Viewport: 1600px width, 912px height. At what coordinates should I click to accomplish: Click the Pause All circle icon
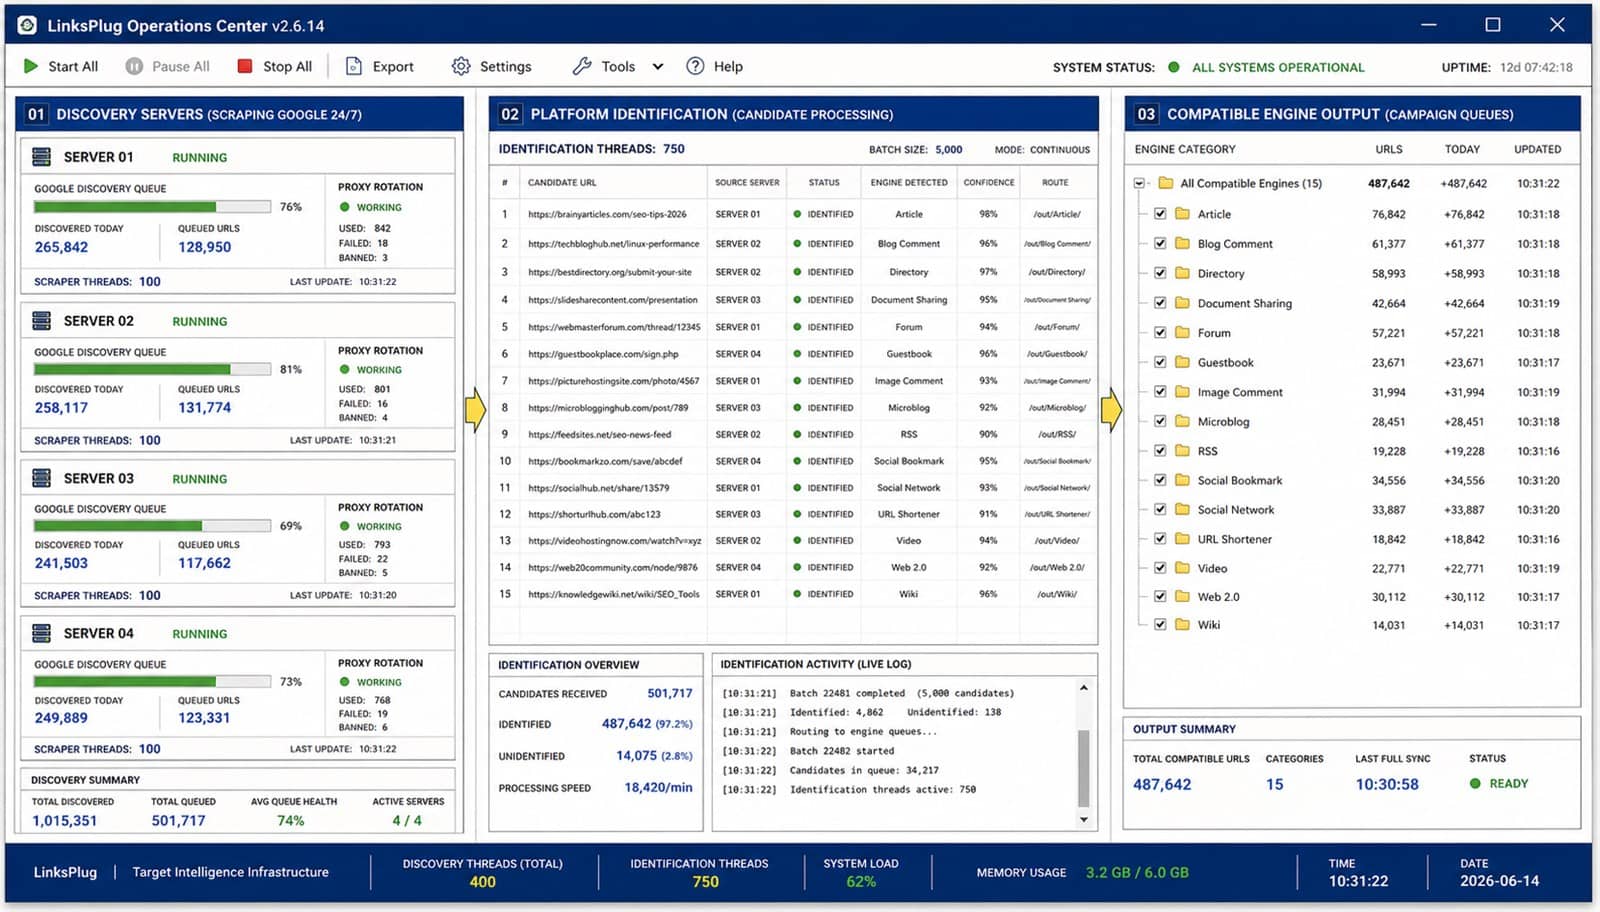(134, 66)
